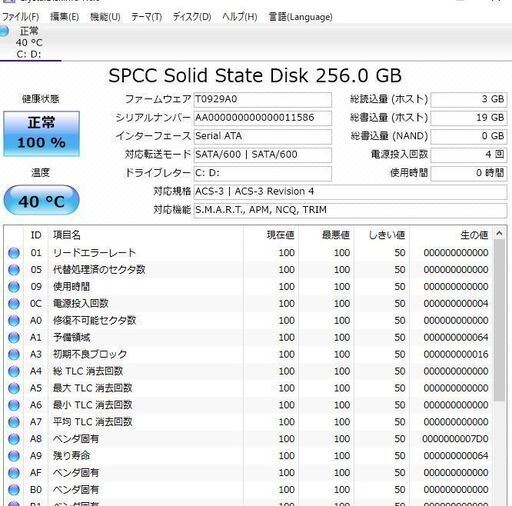512x506 pixels.
Task: Select the blue dot on row A5
Action: pos(14,388)
